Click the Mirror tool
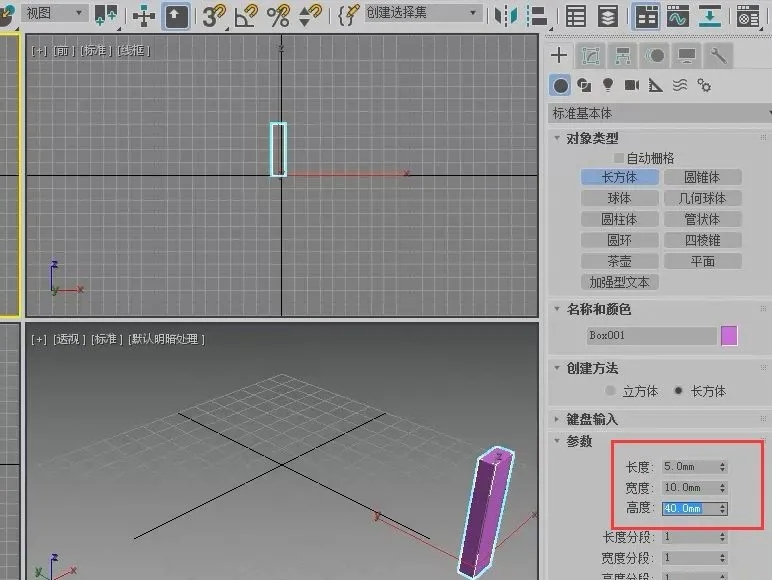772x580 pixels. 506,16
